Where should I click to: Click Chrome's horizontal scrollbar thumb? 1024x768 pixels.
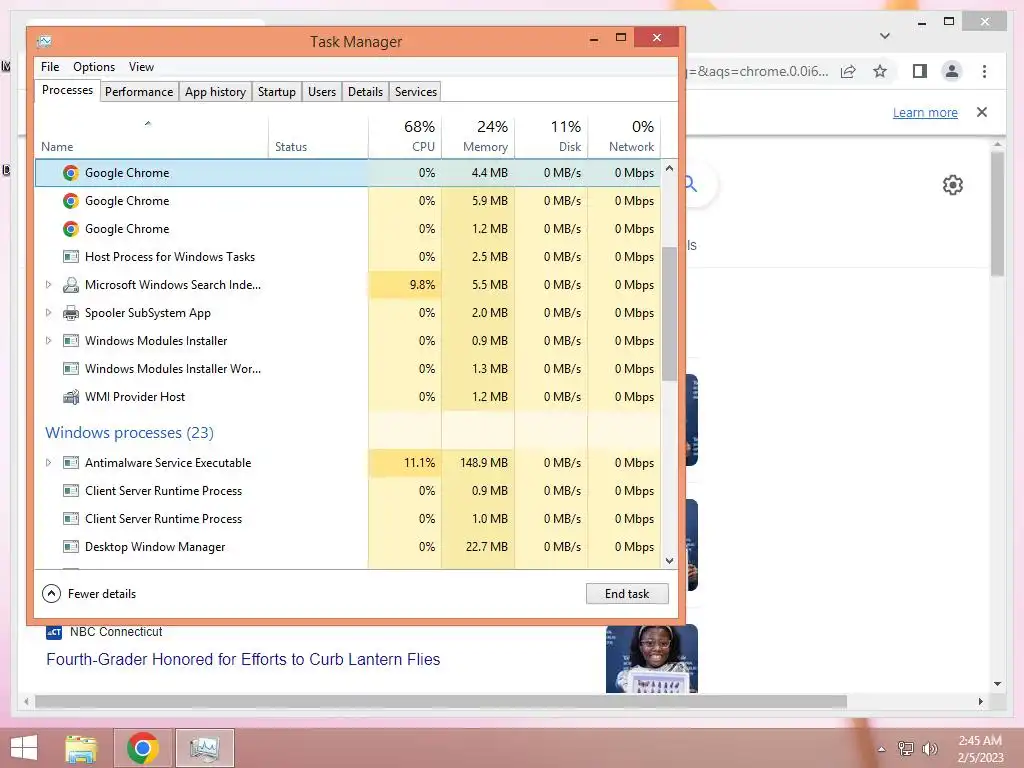coord(441,701)
